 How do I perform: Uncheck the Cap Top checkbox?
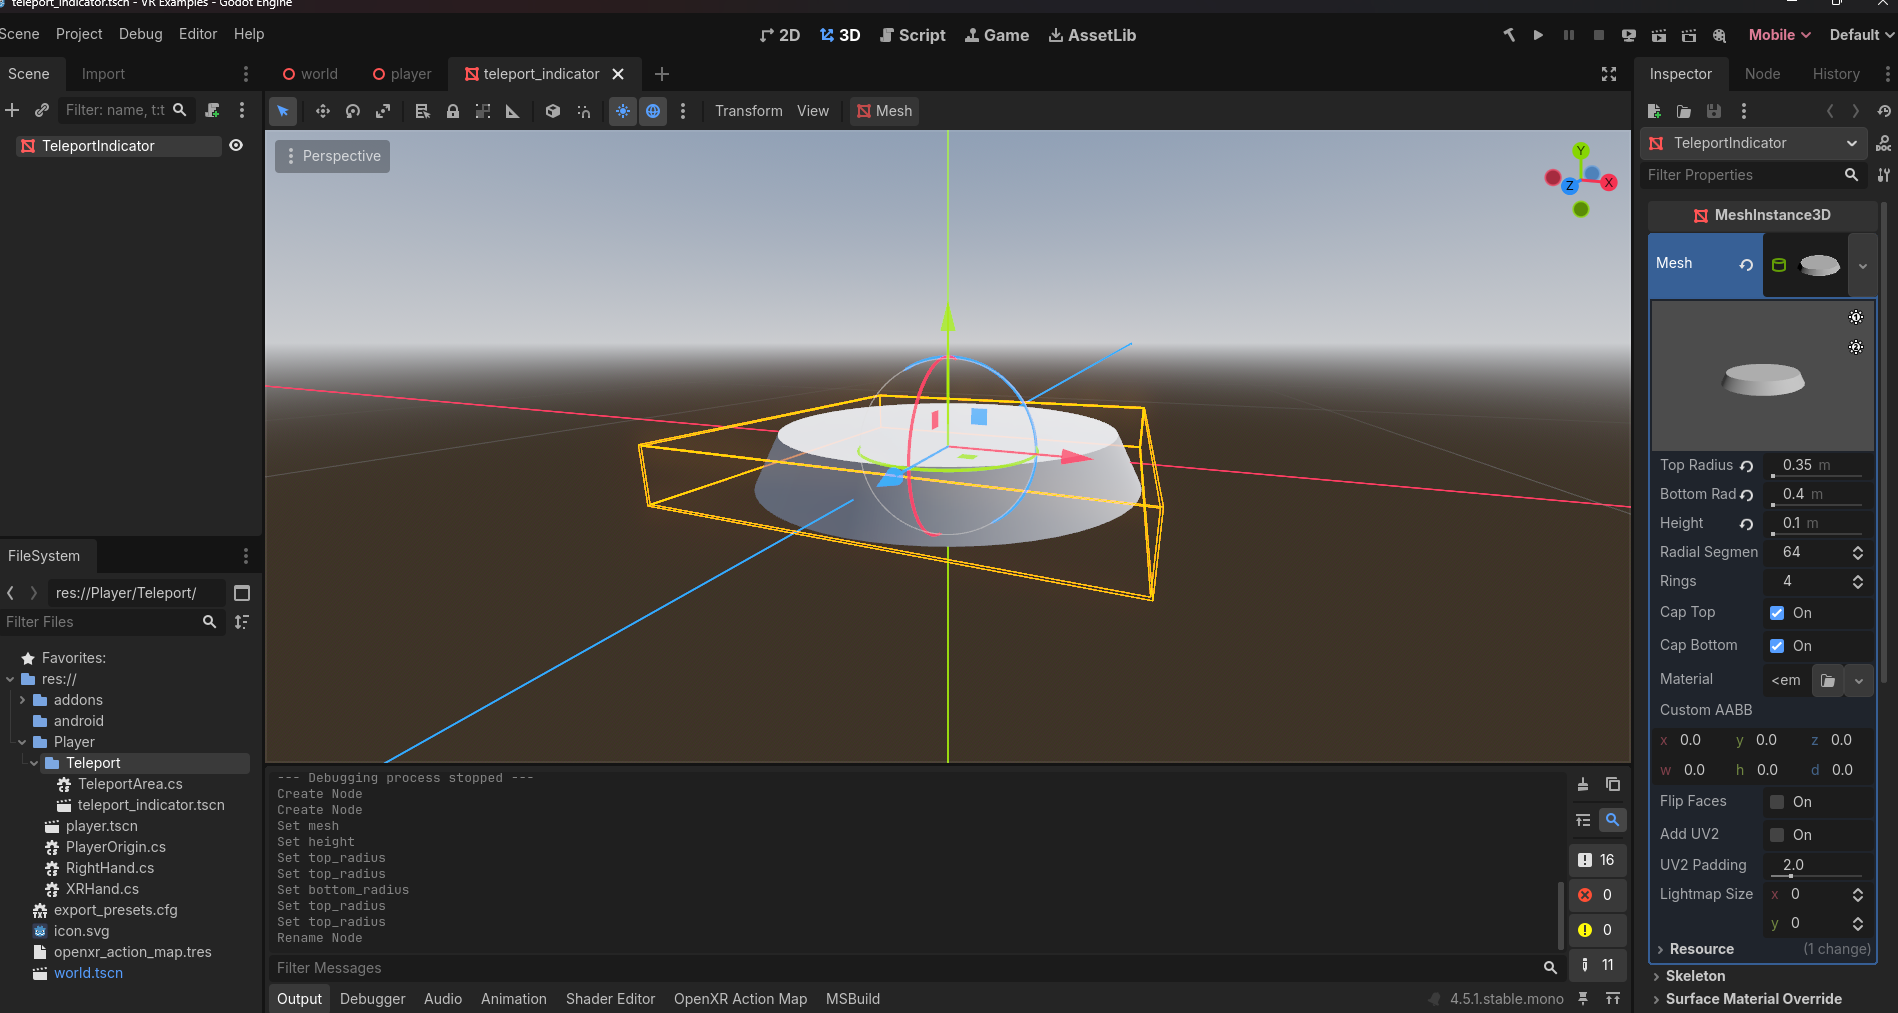point(1777,613)
